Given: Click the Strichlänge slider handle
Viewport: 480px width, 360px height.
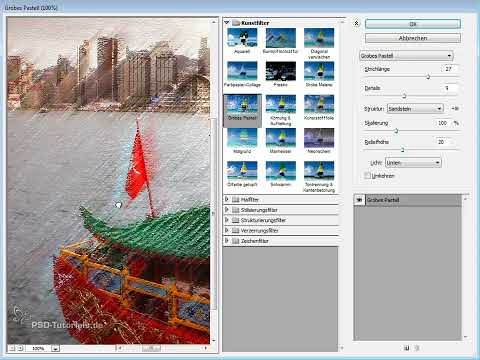Looking at the screenshot, I should click(x=428, y=77).
